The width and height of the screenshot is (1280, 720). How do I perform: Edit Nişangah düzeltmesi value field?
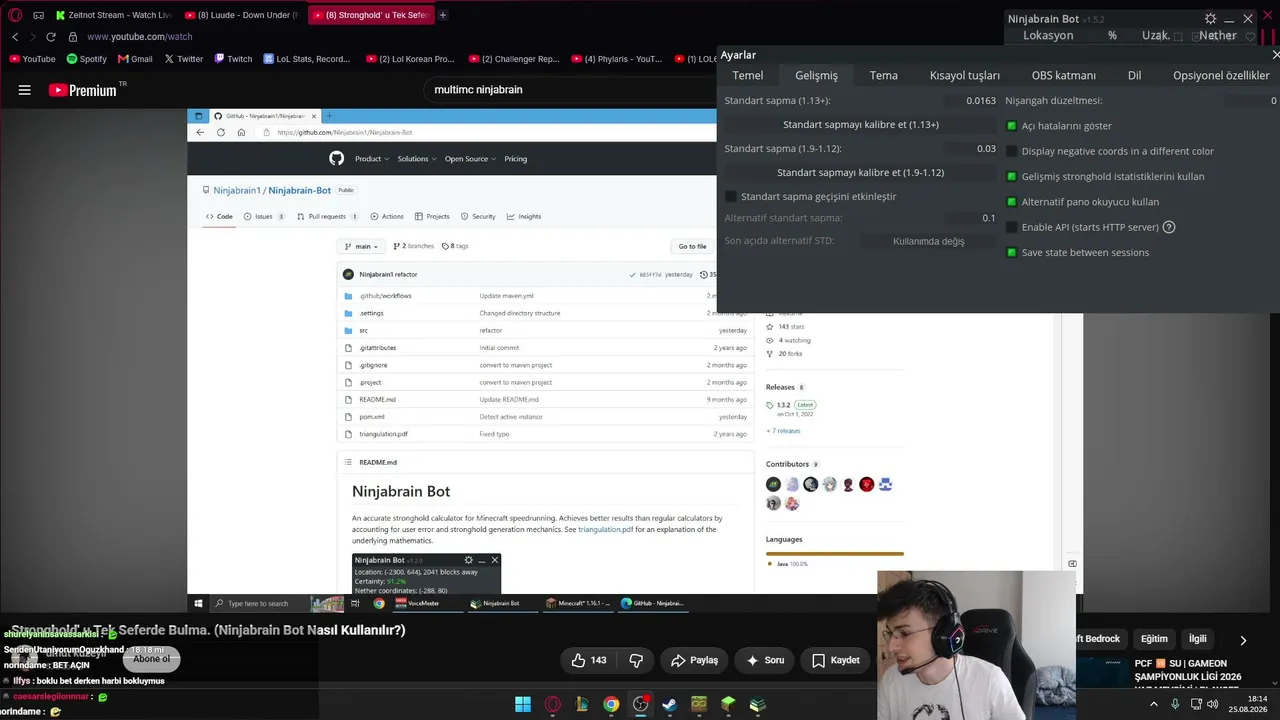click(x=1251, y=101)
